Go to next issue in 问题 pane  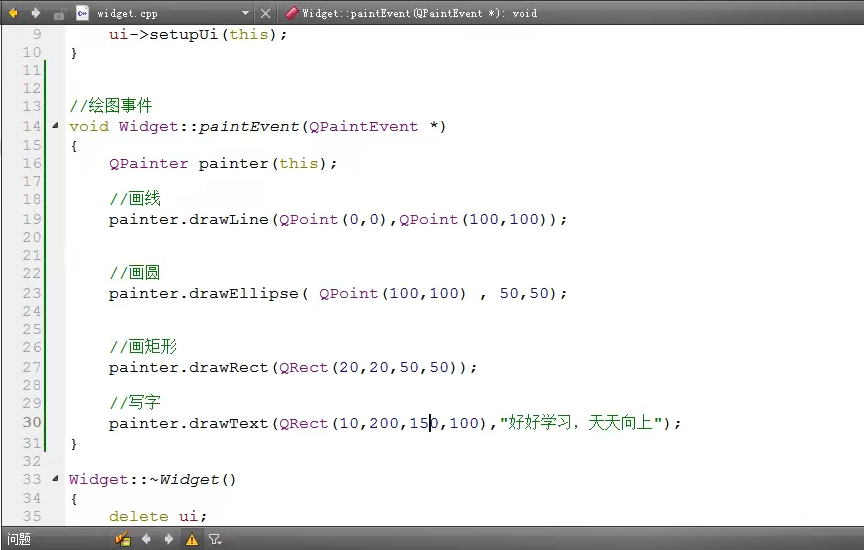click(169, 539)
